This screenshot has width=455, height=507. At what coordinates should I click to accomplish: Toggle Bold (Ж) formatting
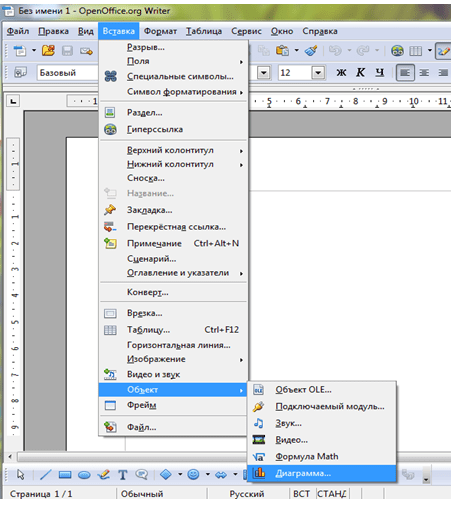tap(341, 72)
